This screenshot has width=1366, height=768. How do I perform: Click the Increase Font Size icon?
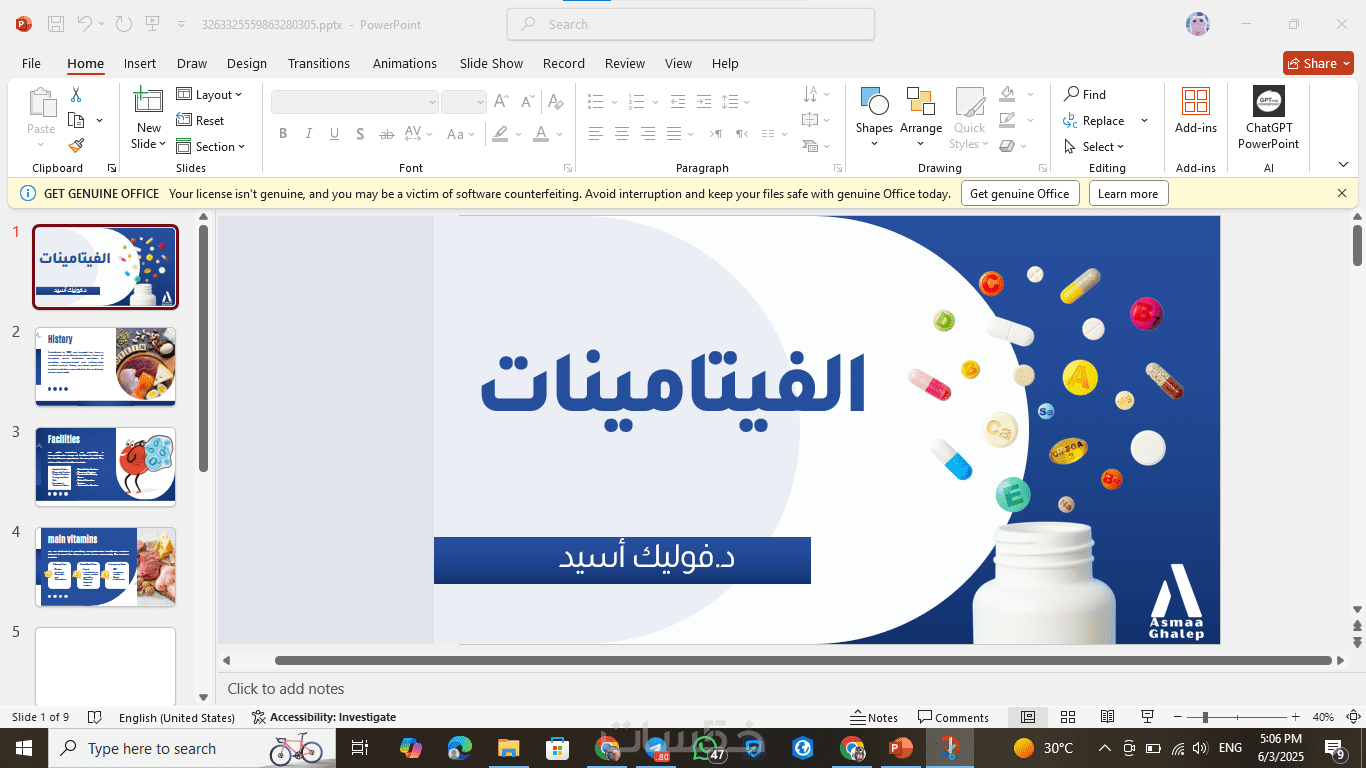[x=502, y=102]
